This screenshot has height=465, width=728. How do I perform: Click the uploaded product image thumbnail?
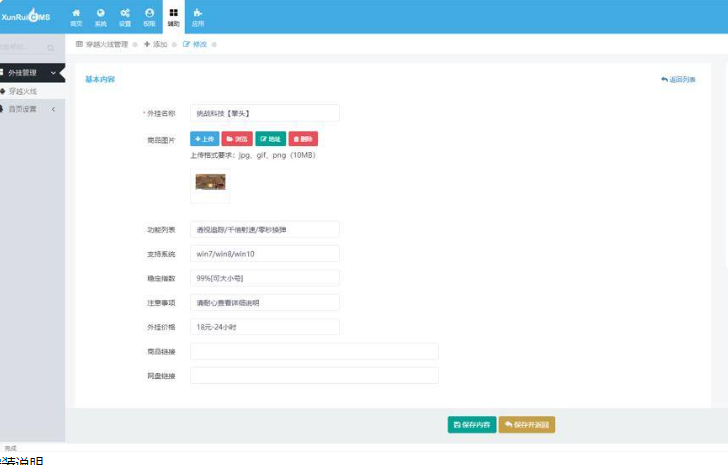click(x=210, y=182)
